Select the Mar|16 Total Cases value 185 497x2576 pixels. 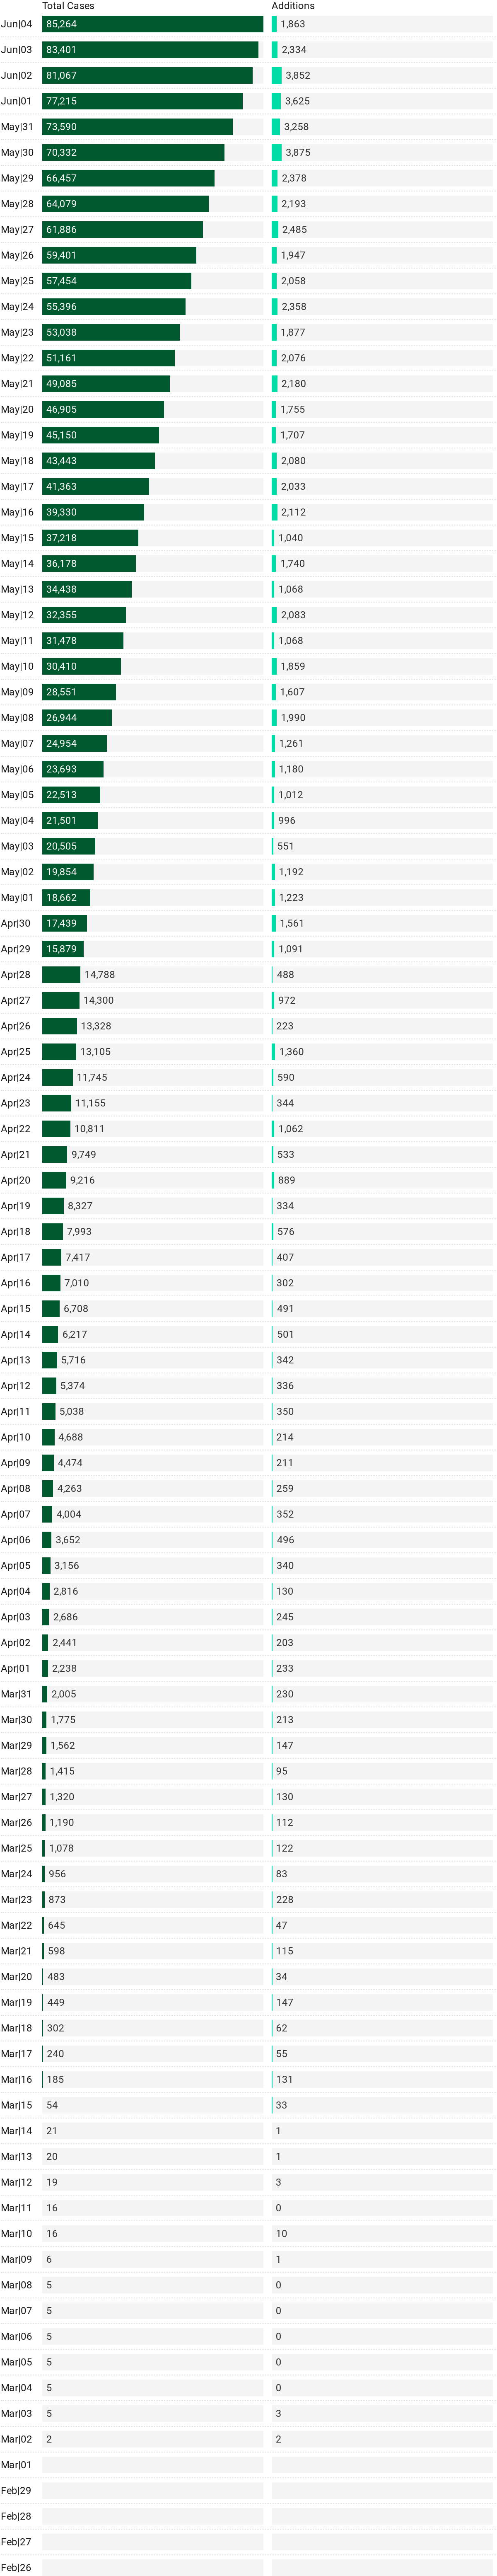tap(56, 2079)
